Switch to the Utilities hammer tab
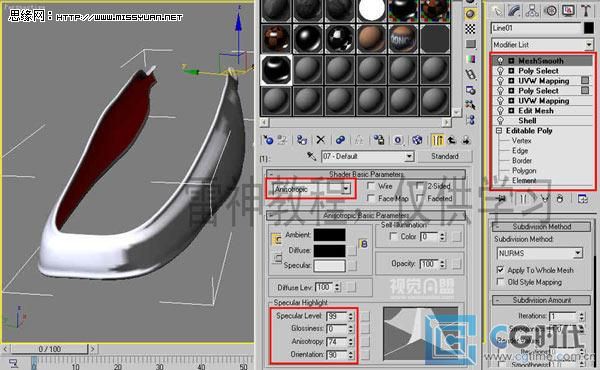The image size is (600, 370). [586, 11]
